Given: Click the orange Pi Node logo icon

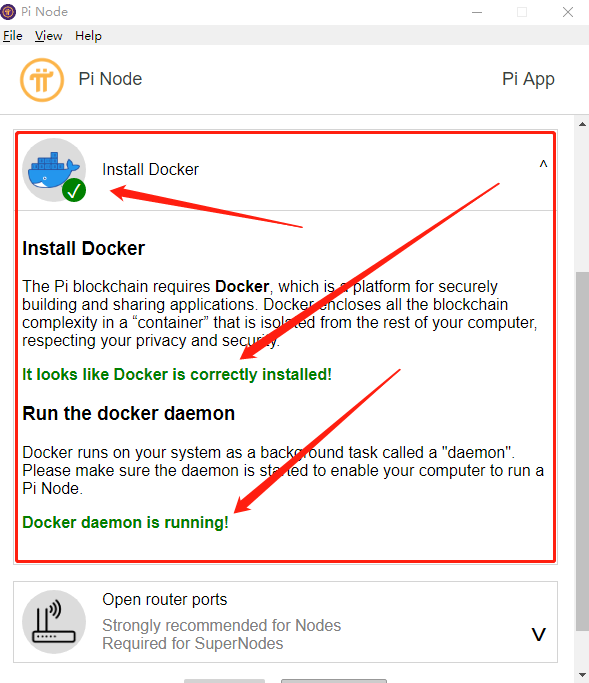Looking at the screenshot, I should coord(42,80).
